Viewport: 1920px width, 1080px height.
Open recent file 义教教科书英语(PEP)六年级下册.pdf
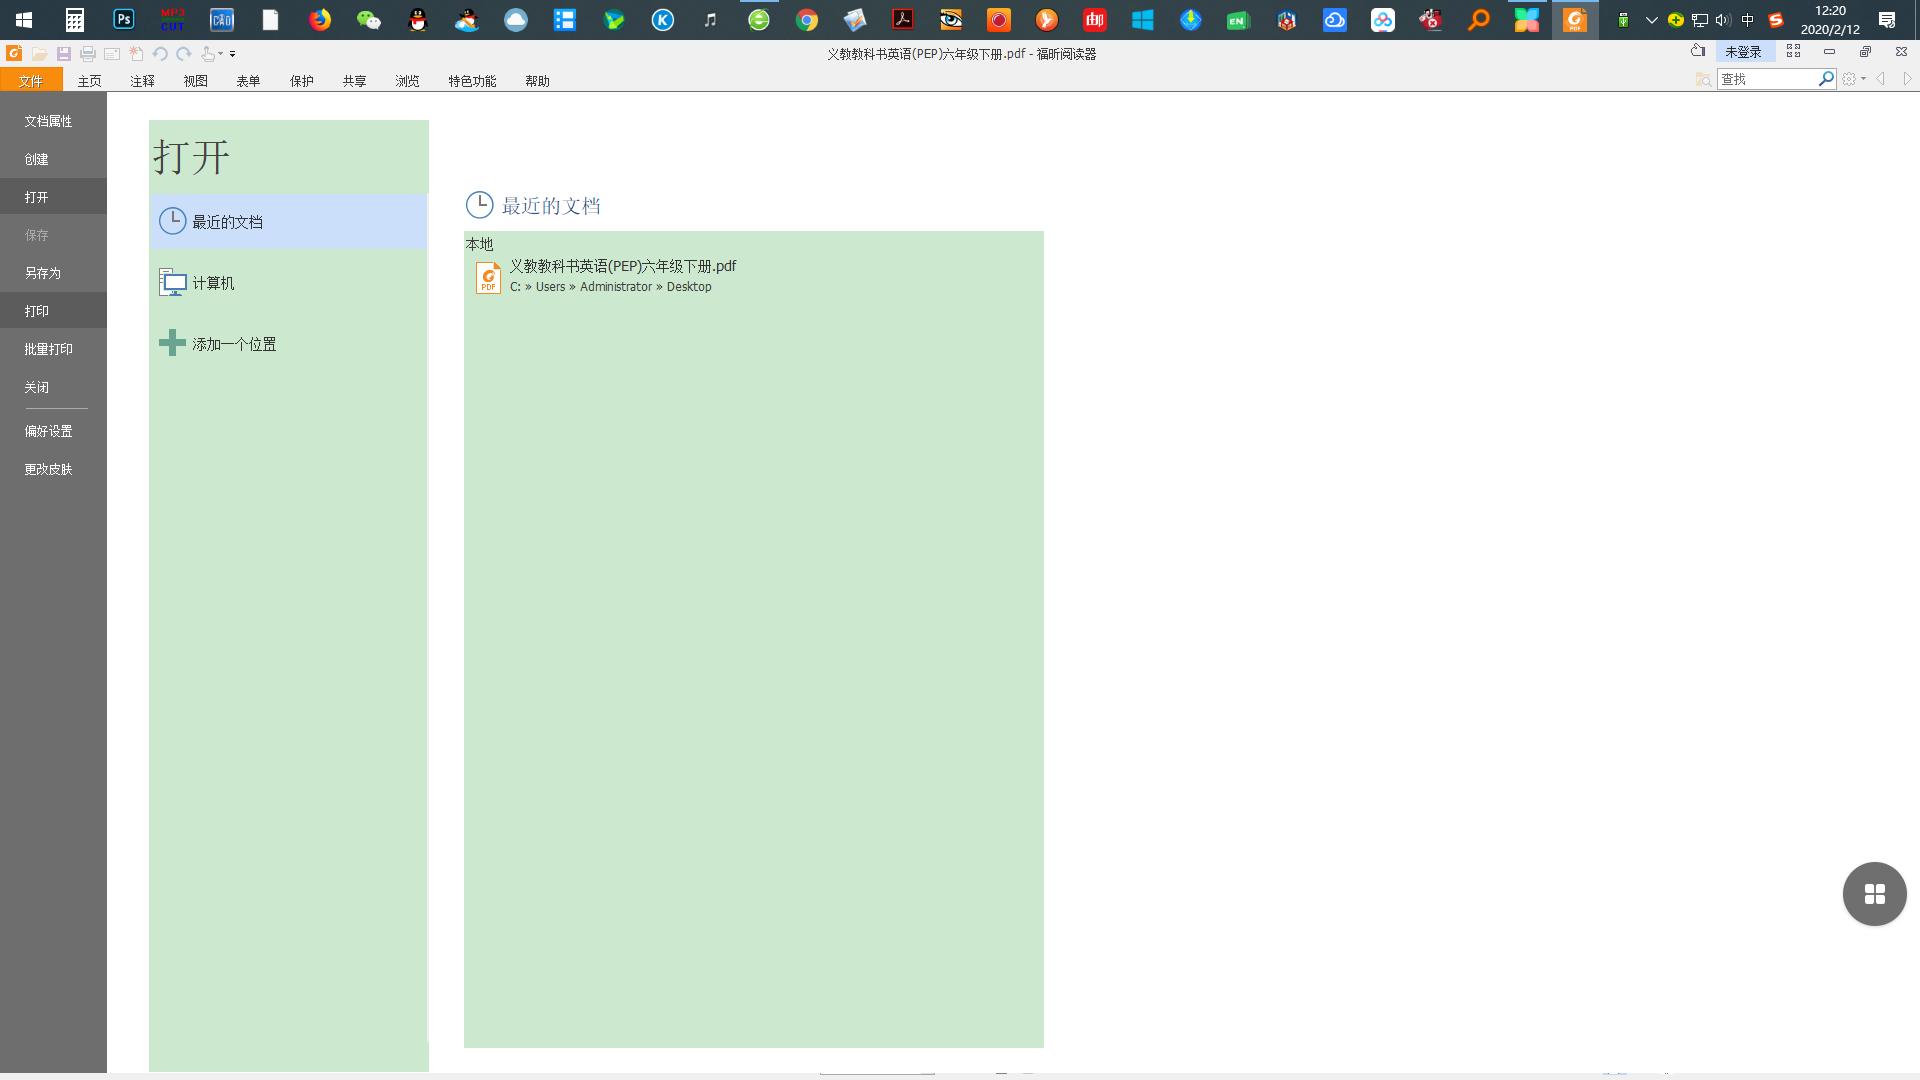click(622, 267)
